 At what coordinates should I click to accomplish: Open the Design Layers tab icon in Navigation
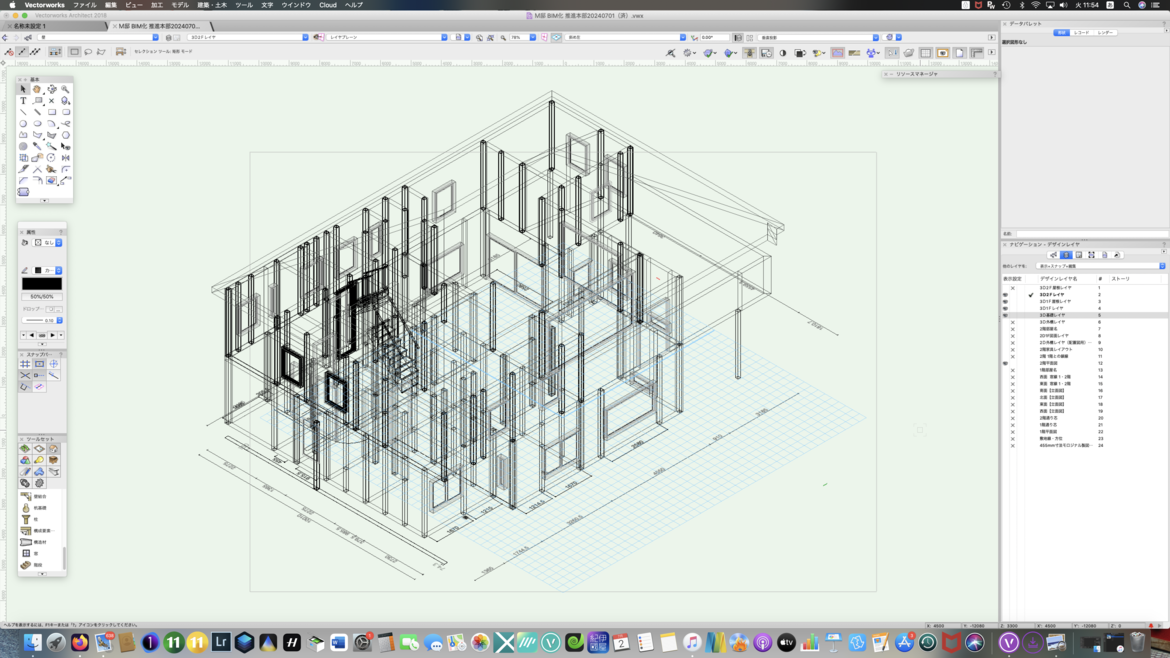click(x=1066, y=255)
